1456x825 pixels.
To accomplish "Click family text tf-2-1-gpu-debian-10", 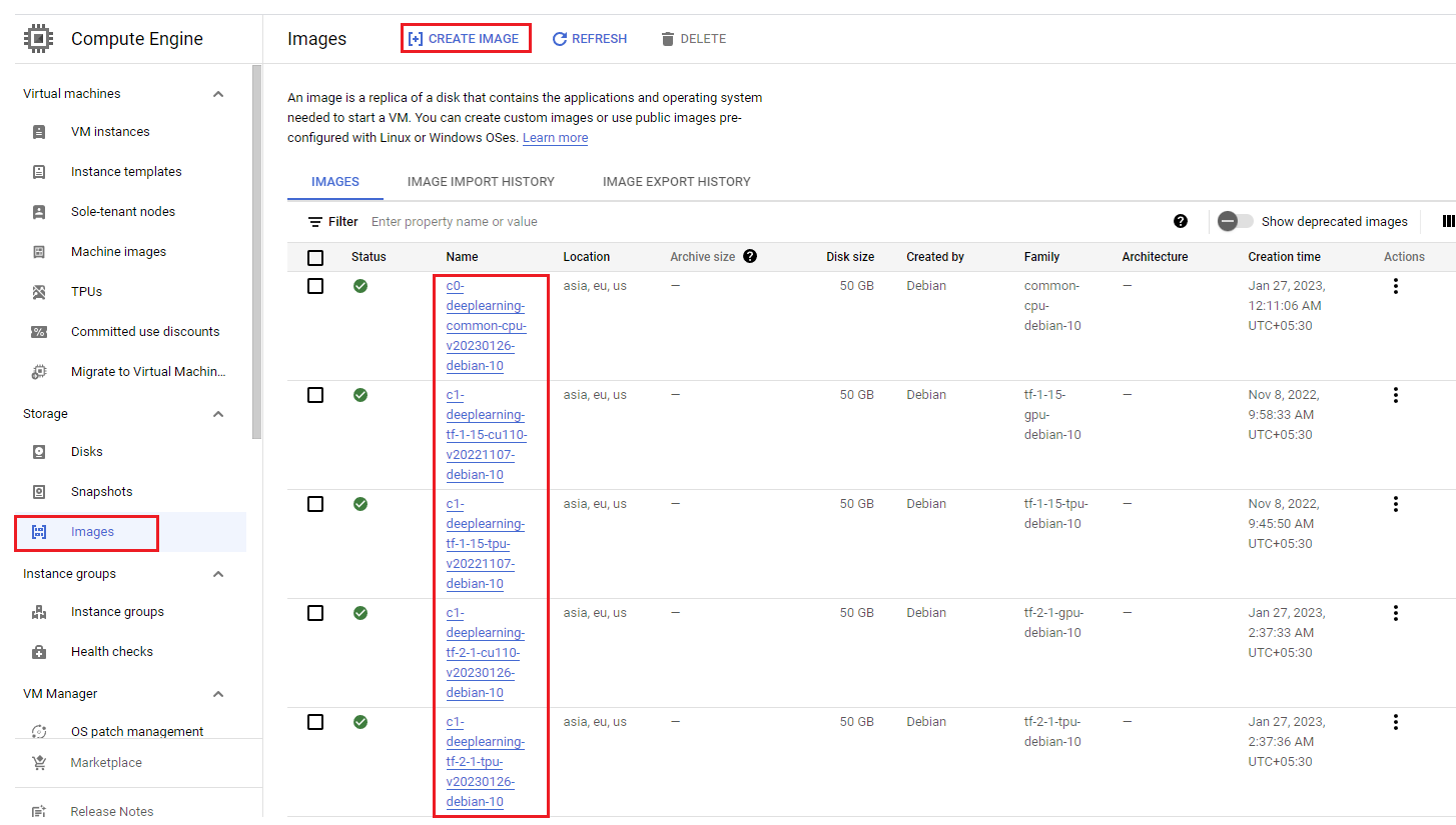I will click(1054, 623).
